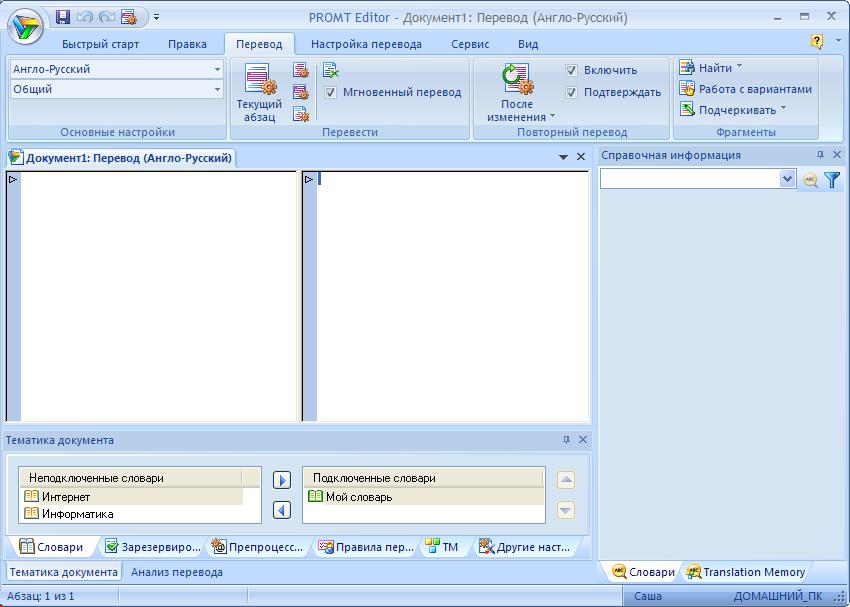Select the Тематика документа bottom tab

(63, 572)
